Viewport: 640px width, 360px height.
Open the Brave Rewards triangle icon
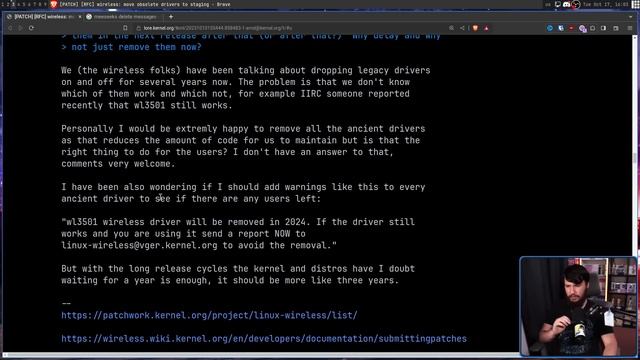(x=486, y=28)
